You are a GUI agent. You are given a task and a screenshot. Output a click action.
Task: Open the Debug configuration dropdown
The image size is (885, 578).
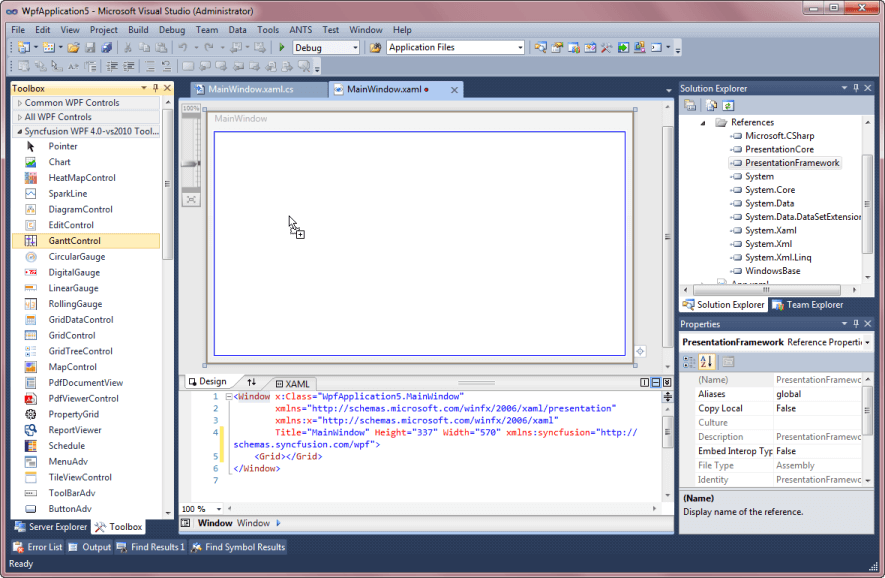[355, 48]
